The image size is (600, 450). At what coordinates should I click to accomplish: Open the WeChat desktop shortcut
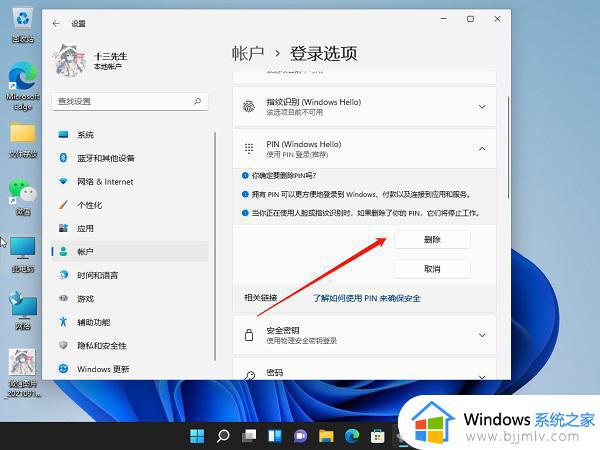pos(23,197)
